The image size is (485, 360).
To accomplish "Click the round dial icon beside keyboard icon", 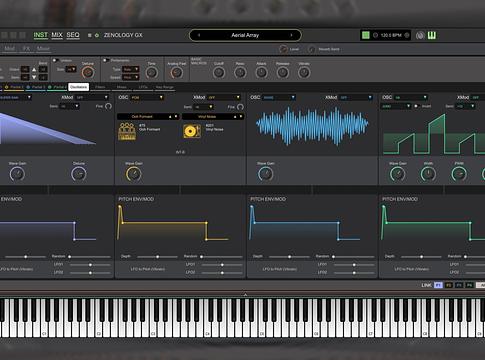I will [x=420, y=35].
